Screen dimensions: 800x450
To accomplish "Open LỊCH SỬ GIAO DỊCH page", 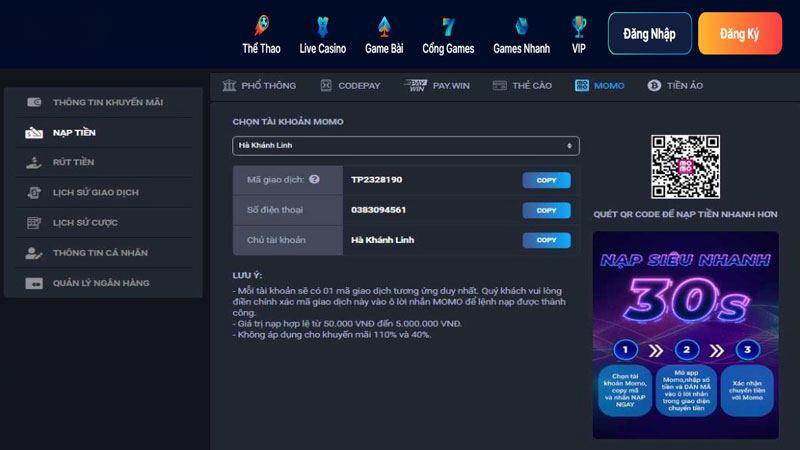I will click(x=104, y=192).
